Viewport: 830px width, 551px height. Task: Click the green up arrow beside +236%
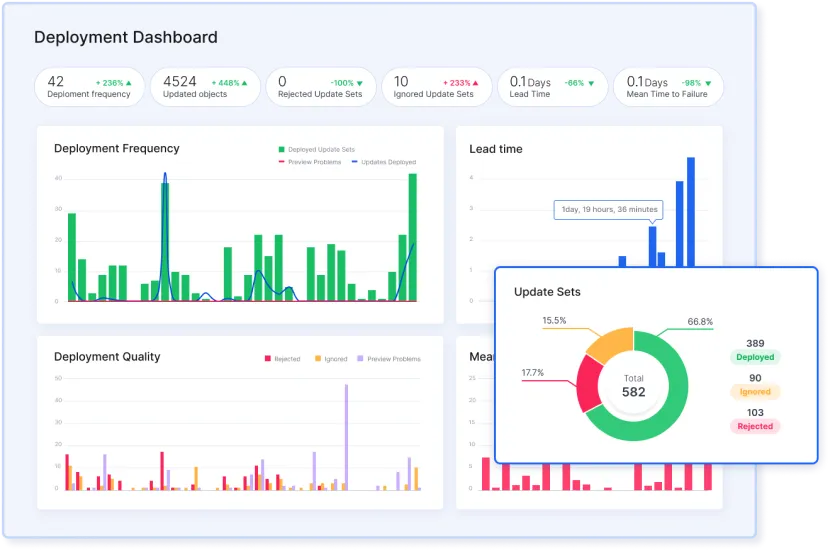[x=129, y=83]
